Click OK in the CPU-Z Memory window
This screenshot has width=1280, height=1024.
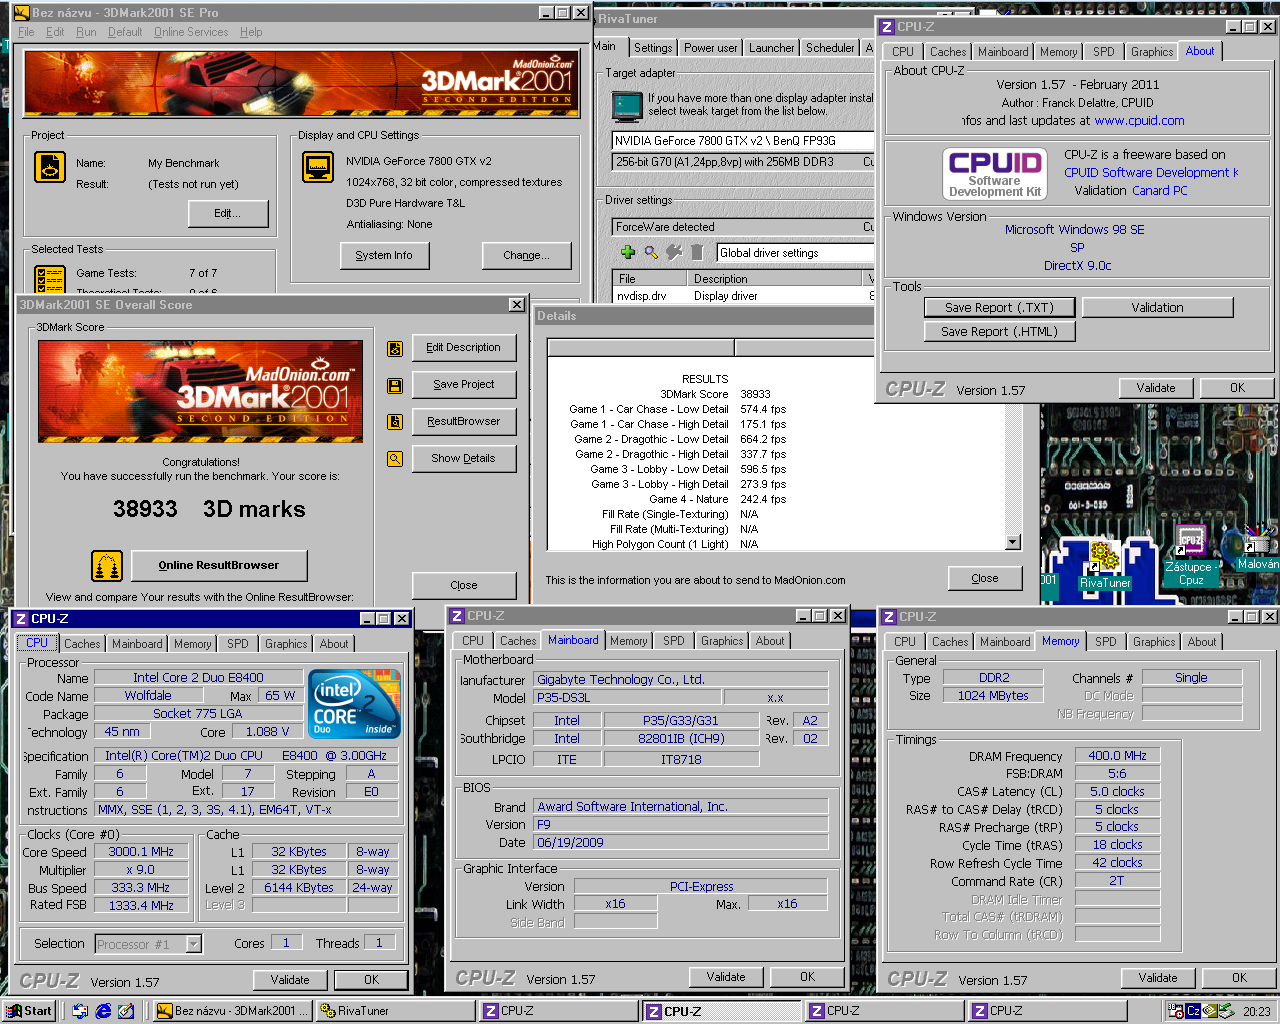pyautogui.click(x=1239, y=978)
